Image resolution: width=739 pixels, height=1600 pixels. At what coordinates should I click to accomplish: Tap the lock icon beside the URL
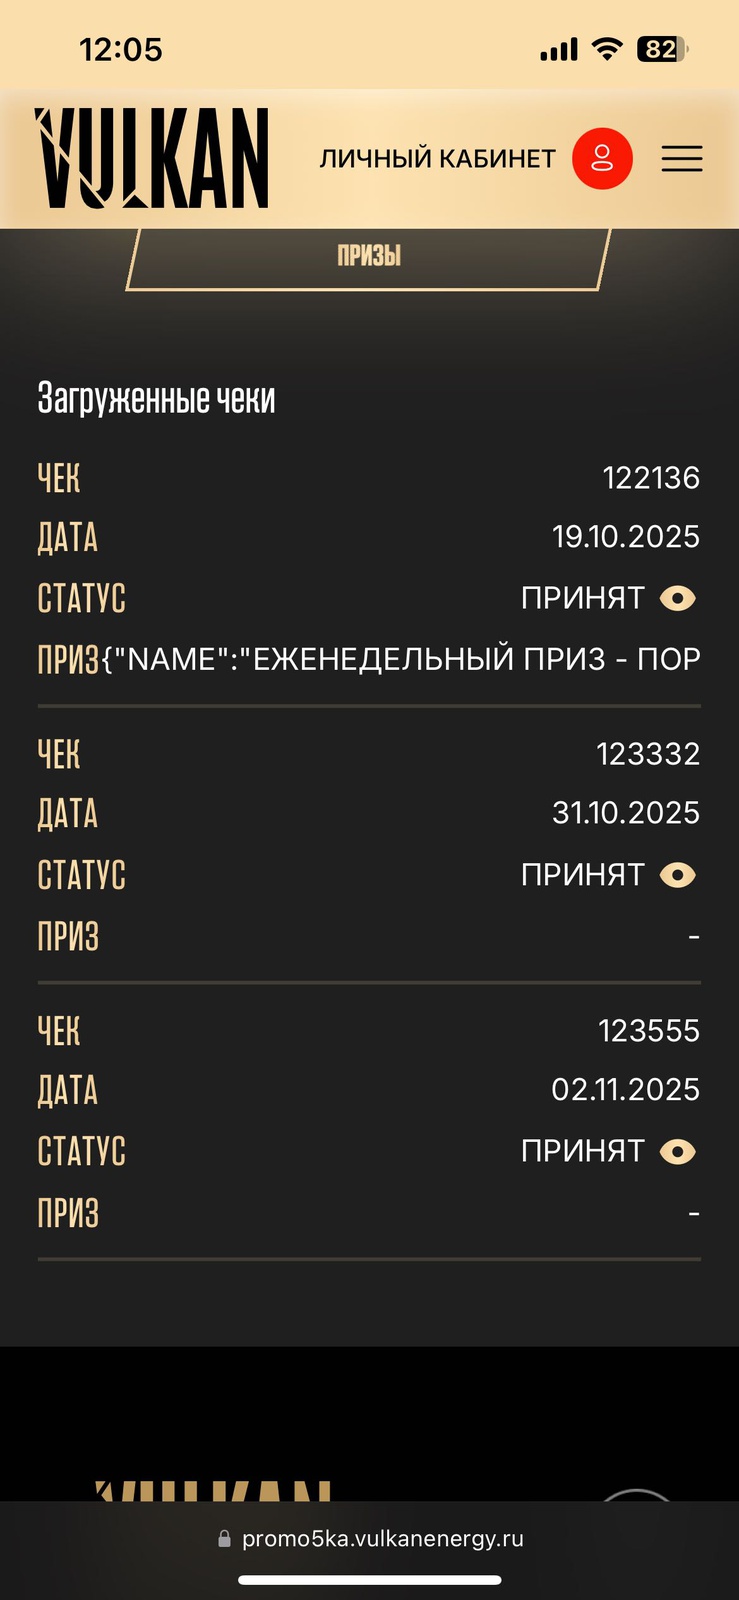tap(224, 1539)
